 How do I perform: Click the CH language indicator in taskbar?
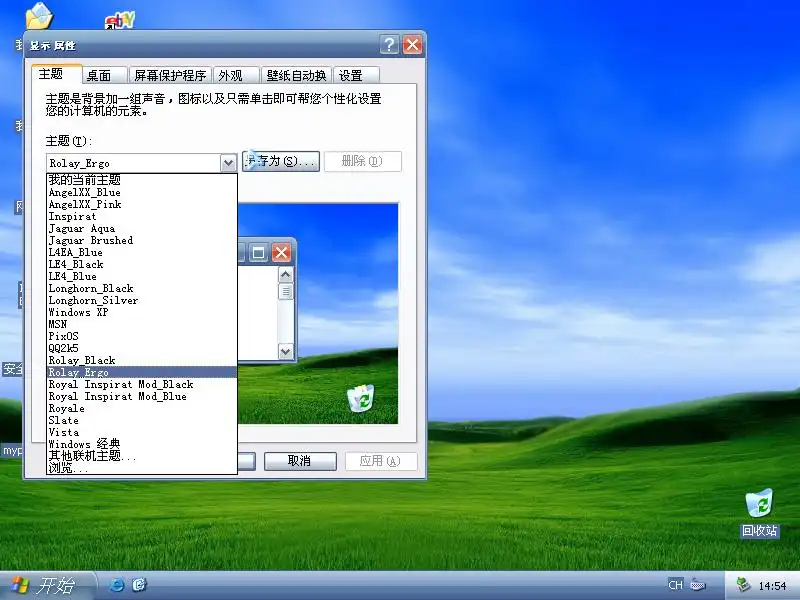pyautogui.click(x=675, y=585)
